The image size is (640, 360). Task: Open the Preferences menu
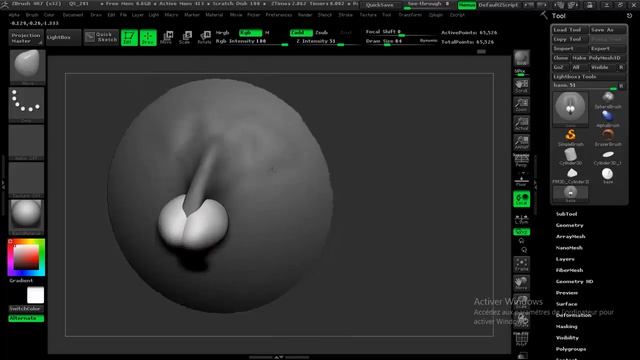[279, 15]
